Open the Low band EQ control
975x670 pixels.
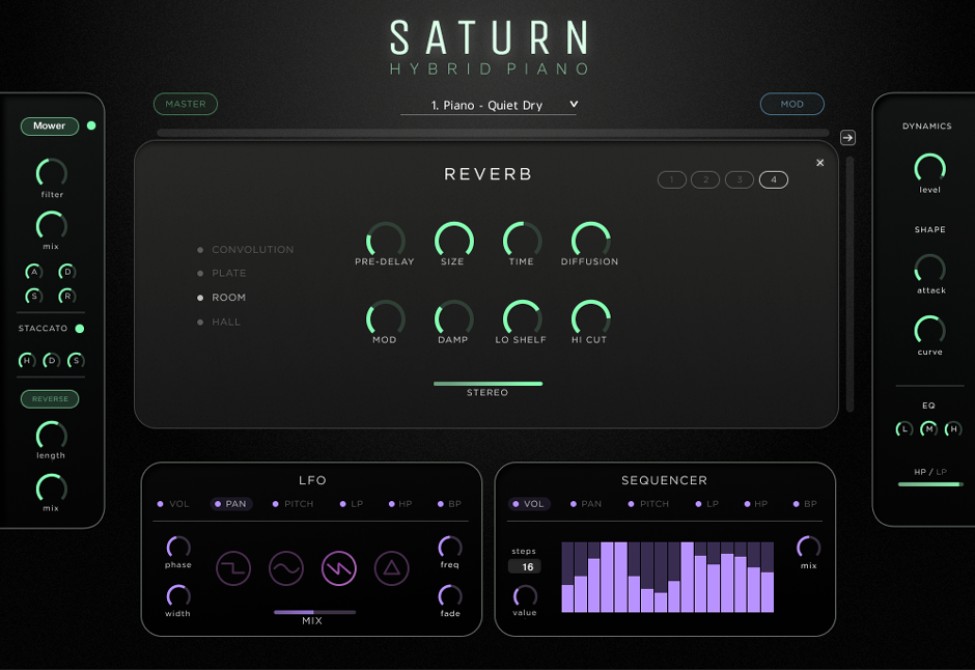(x=904, y=429)
